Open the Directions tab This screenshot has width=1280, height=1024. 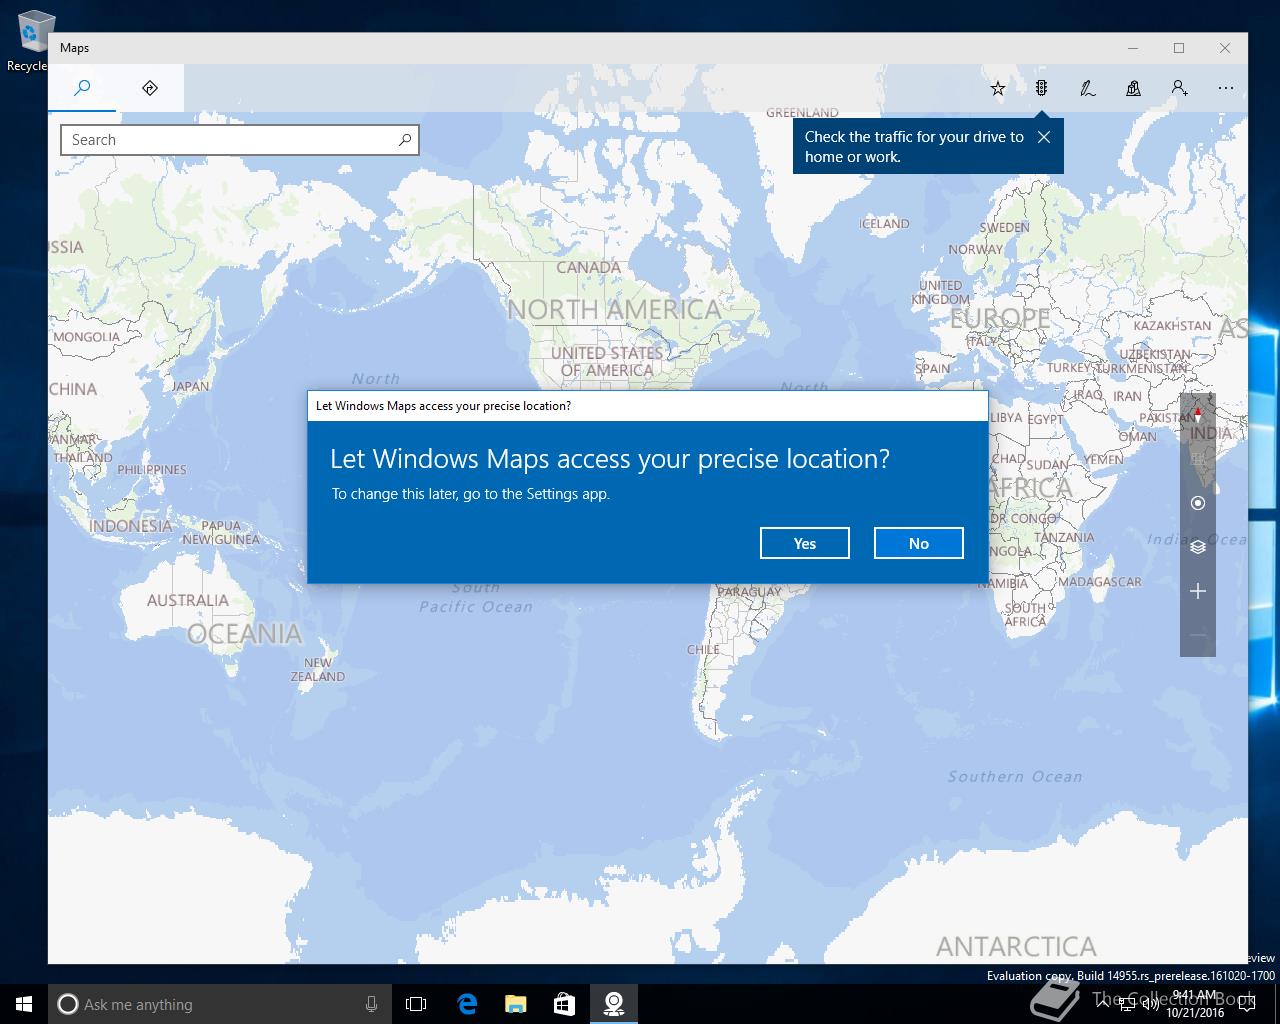(x=150, y=88)
